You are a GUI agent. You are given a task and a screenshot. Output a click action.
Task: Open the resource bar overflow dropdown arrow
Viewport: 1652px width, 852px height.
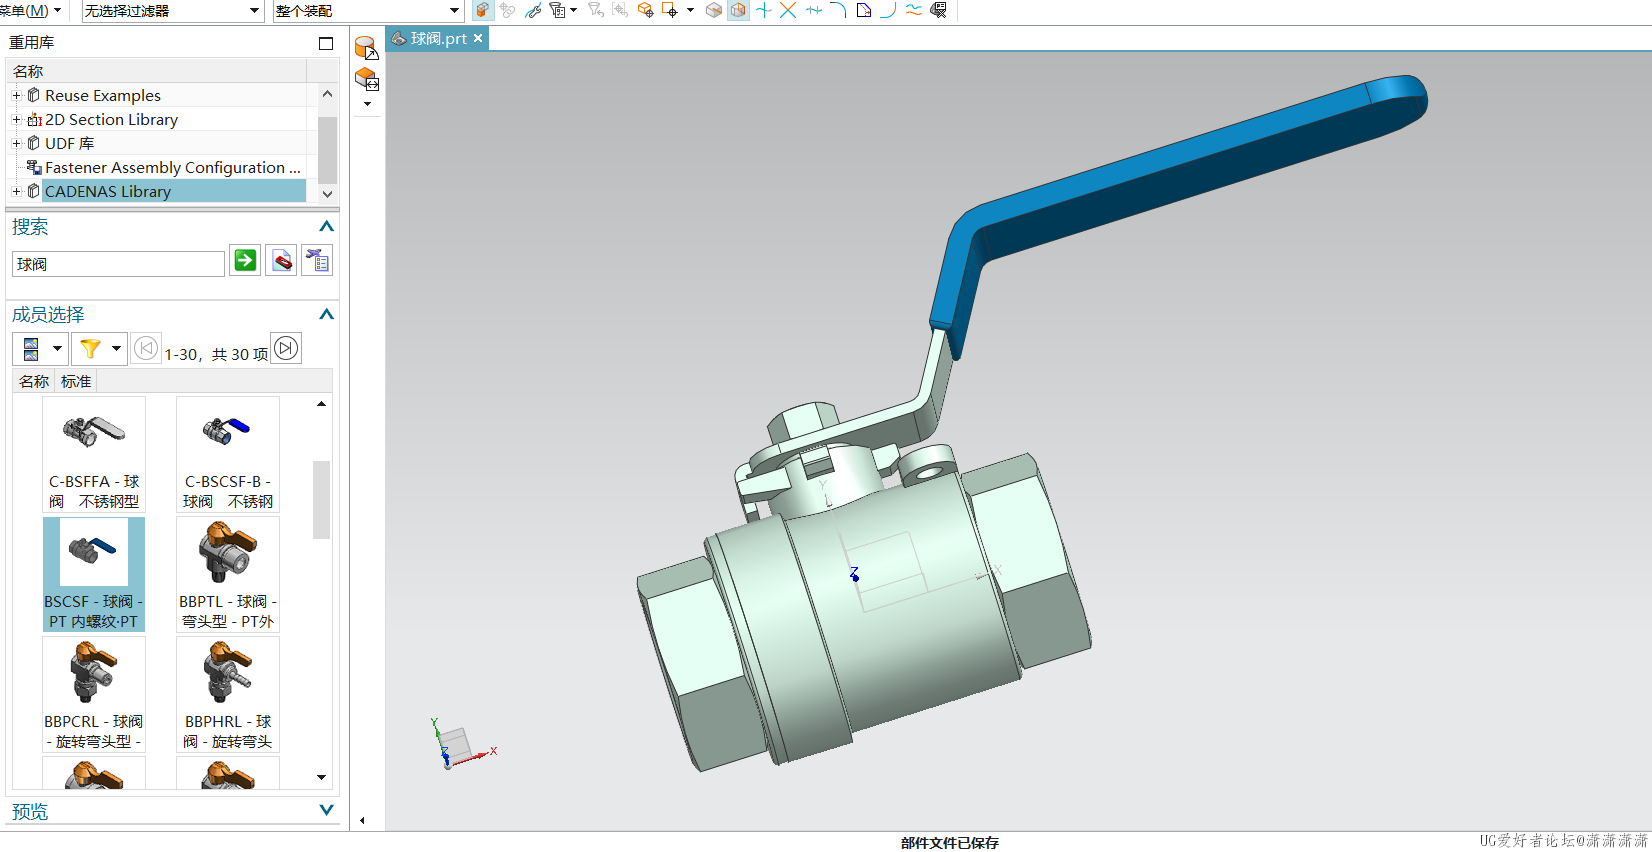tap(367, 104)
